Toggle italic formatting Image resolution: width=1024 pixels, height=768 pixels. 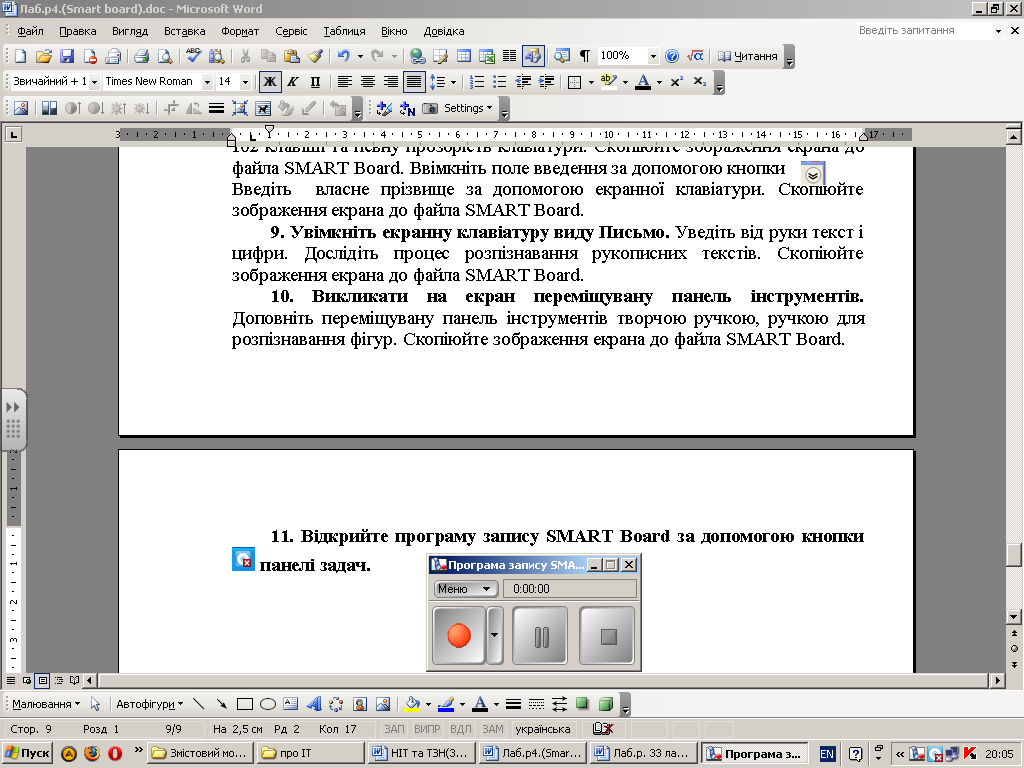tap(293, 82)
